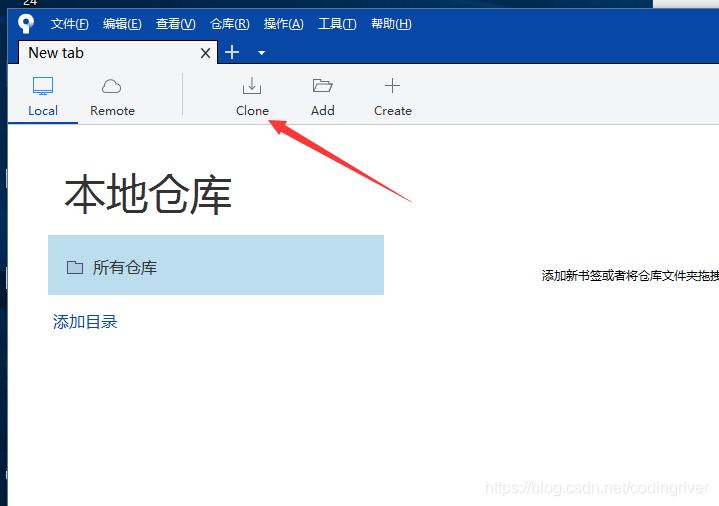Expand the tab list dropdown arrow

pyautogui.click(x=261, y=53)
